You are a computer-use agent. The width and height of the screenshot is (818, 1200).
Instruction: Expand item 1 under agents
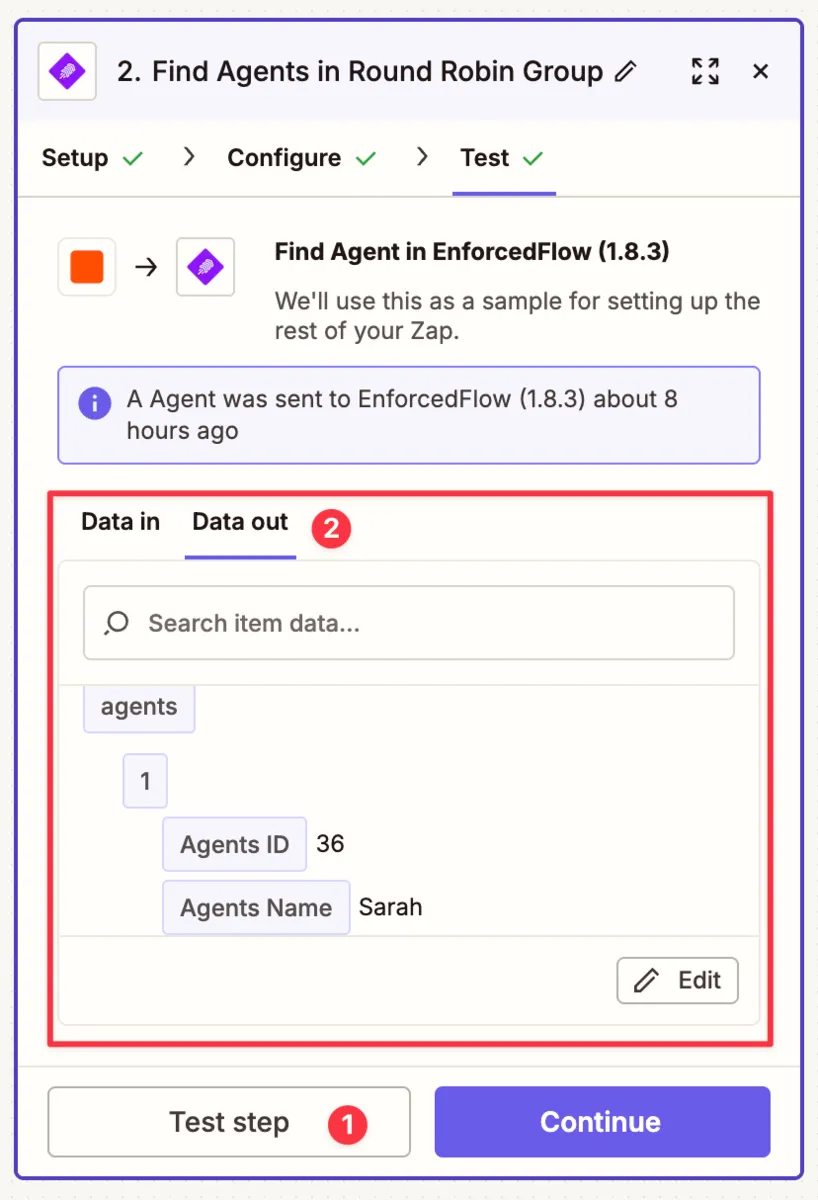click(x=144, y=781)
